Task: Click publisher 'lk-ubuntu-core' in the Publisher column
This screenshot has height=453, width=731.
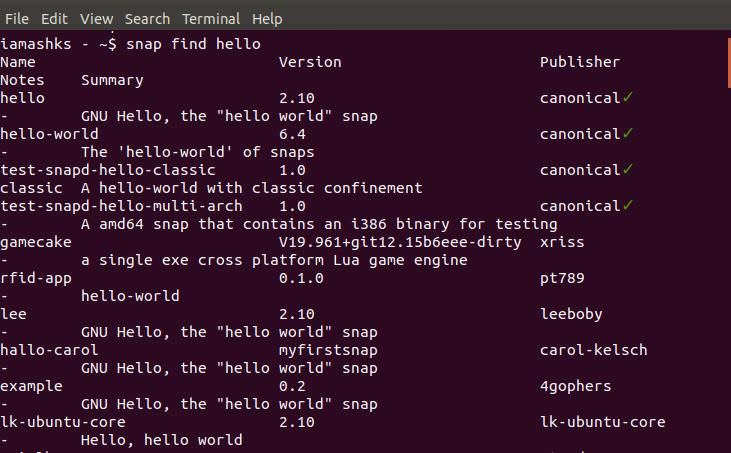Action: (x=603, y=422)
